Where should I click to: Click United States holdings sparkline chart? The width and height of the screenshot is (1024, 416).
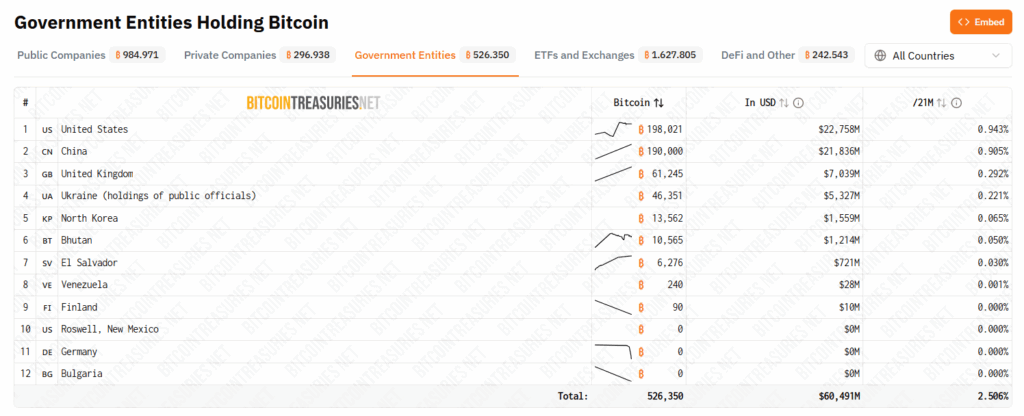tap(613, 129)
